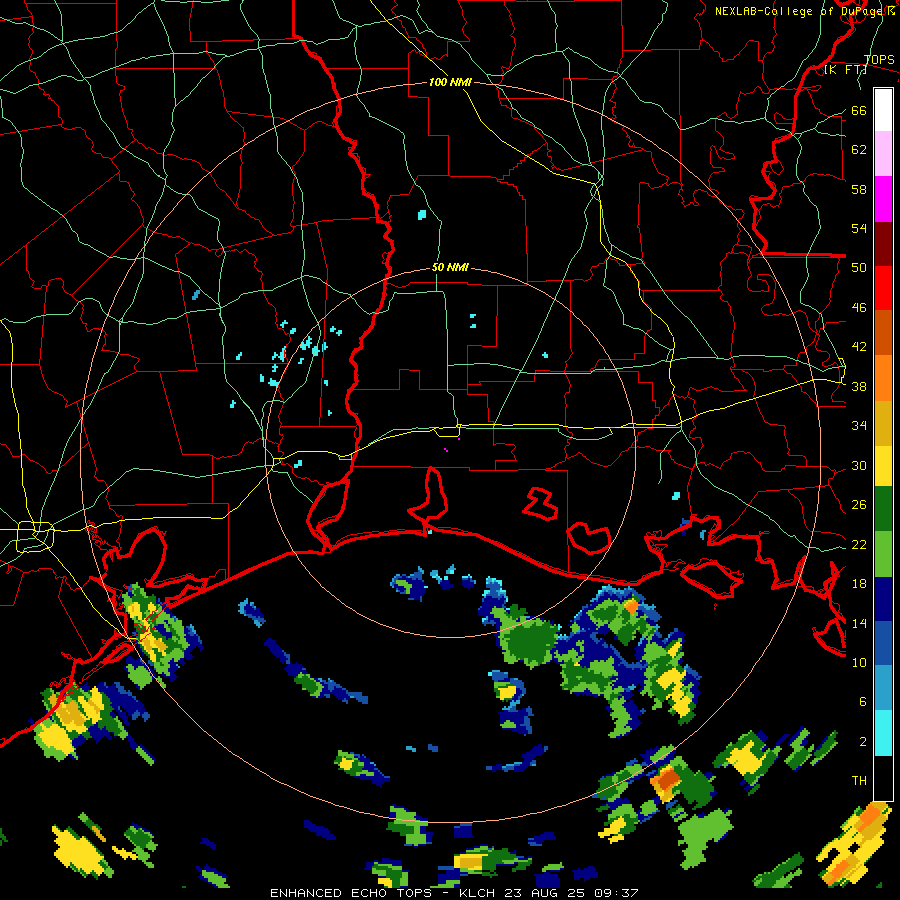
Task: Click the bright red legend swatch
Action: 883,288
